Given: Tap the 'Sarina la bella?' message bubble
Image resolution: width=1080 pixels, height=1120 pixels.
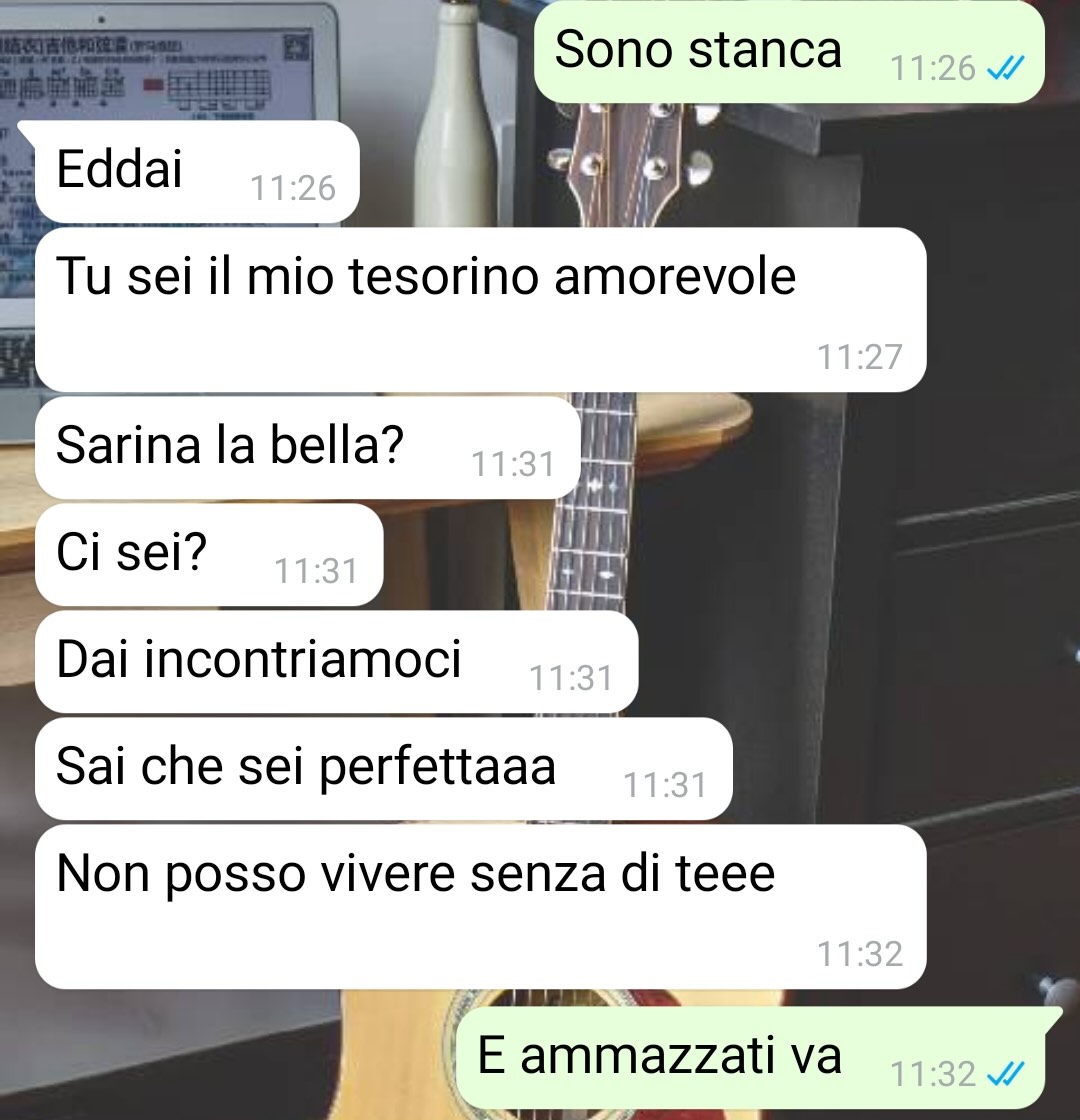Looking at the screenshot, I should [x=307, y=447].
